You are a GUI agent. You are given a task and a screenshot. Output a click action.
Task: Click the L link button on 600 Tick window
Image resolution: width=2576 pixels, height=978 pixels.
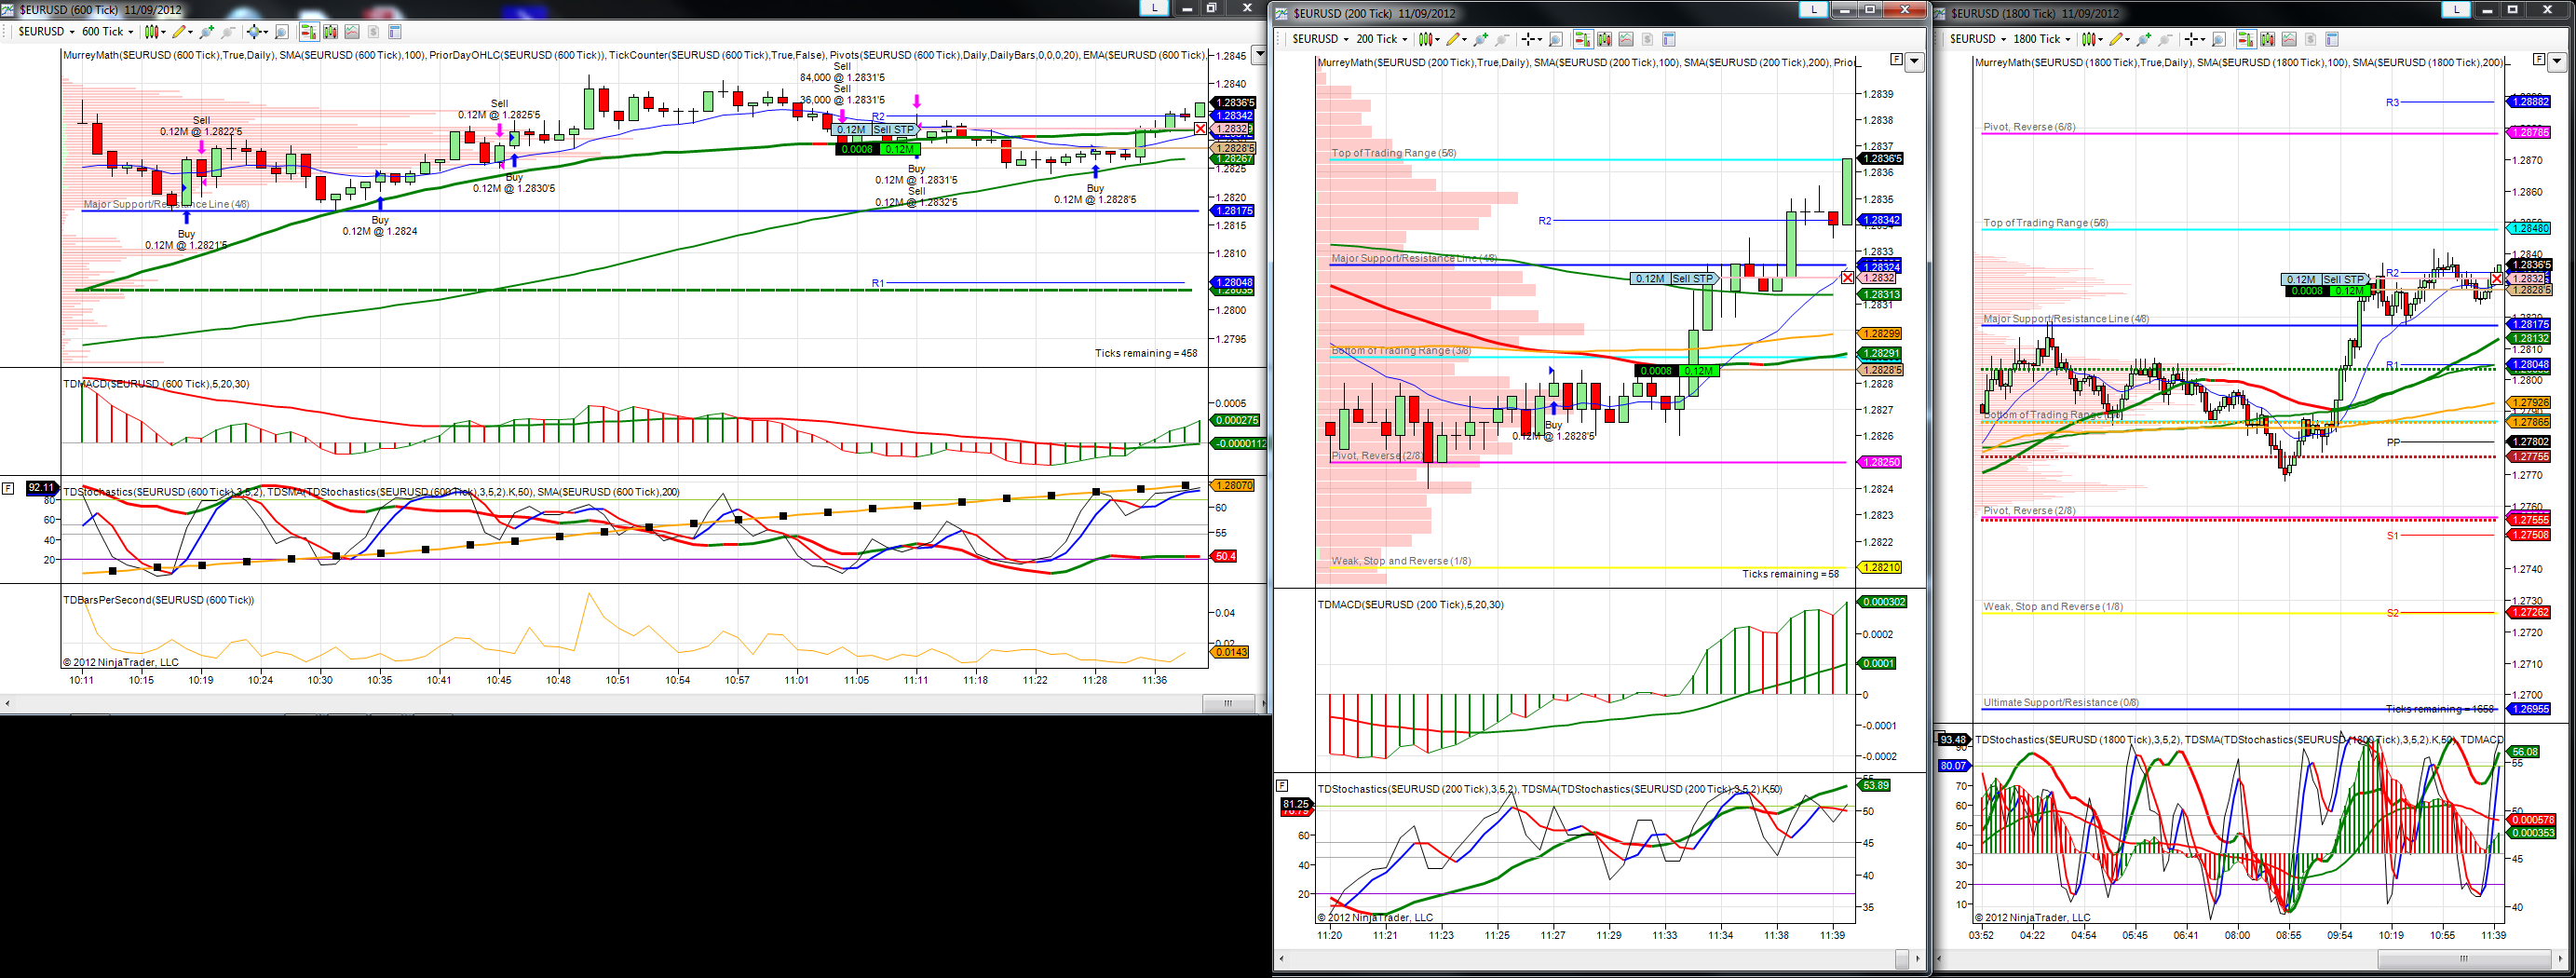[x=1155, y=7]
